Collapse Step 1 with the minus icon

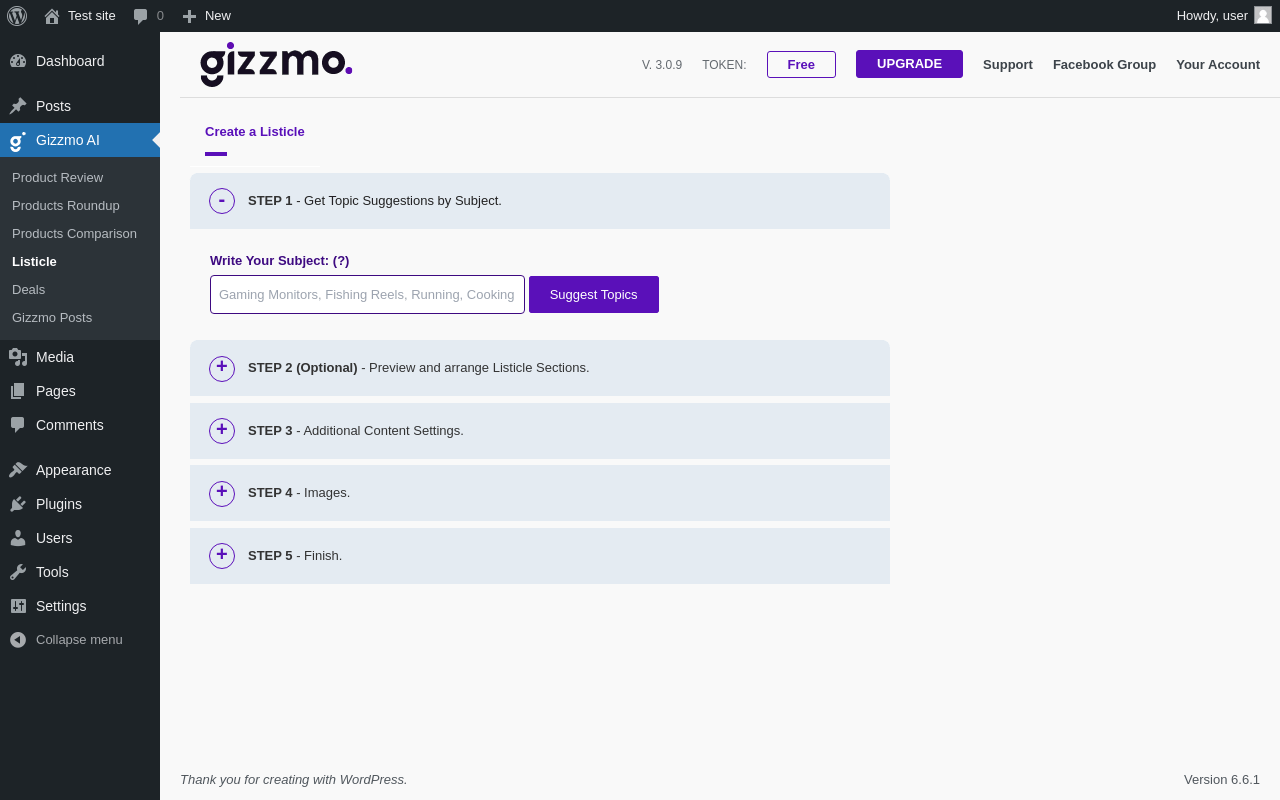click(222, 201)
